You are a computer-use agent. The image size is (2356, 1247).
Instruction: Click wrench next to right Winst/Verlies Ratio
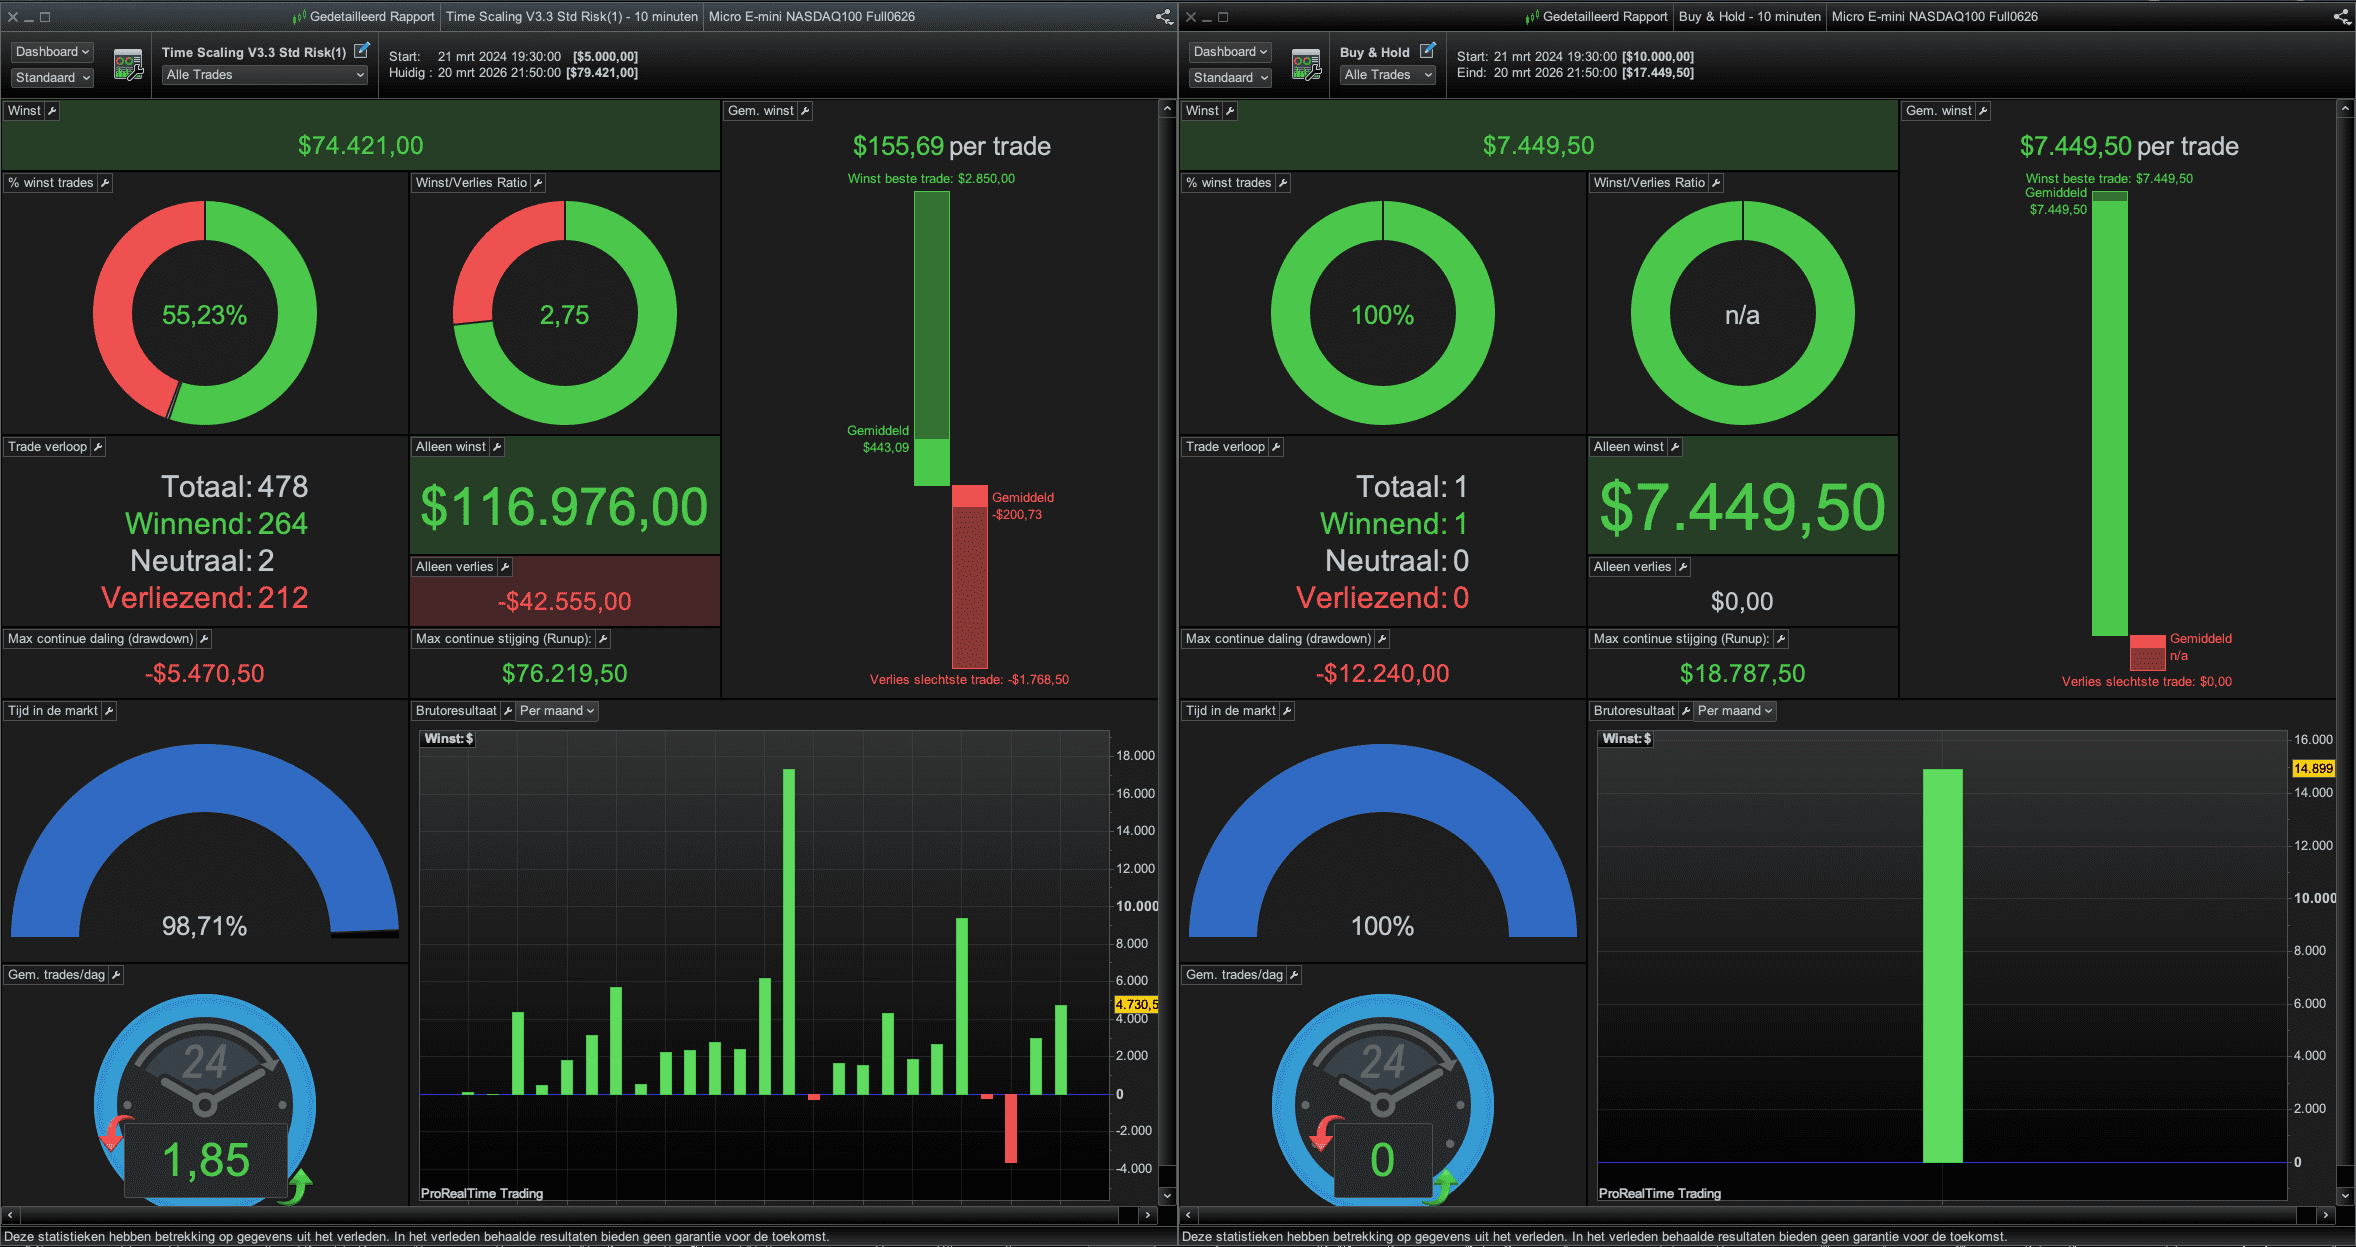1716,183
